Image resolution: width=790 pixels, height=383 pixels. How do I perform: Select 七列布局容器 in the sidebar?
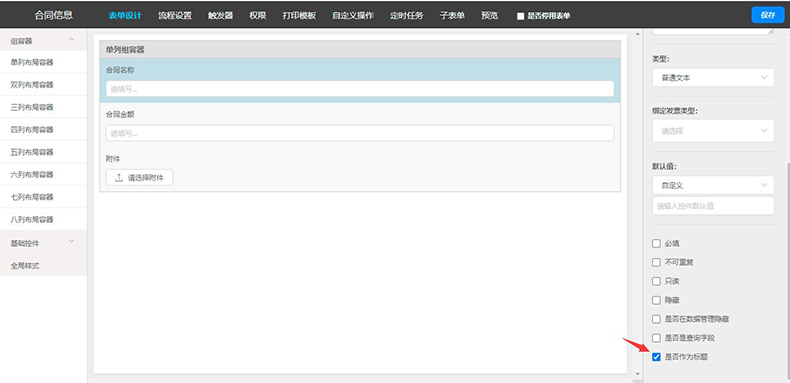tap(43, 197)
